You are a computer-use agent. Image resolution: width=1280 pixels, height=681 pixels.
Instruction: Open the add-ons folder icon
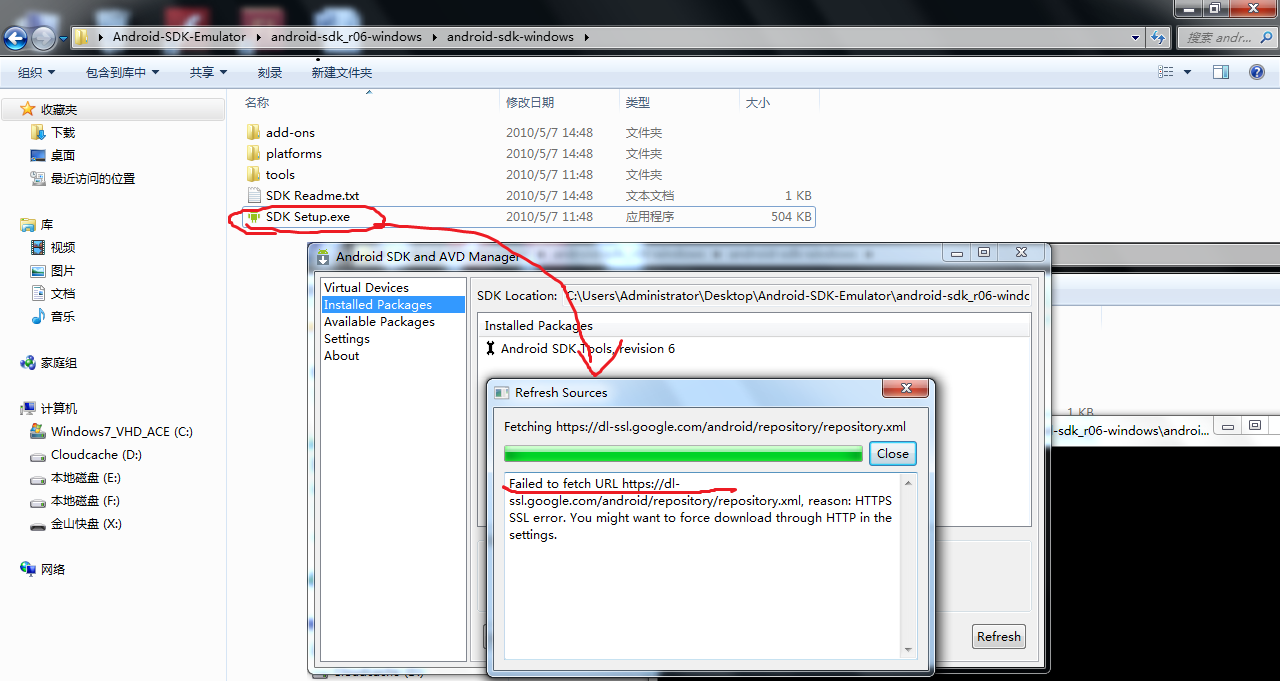253,132
